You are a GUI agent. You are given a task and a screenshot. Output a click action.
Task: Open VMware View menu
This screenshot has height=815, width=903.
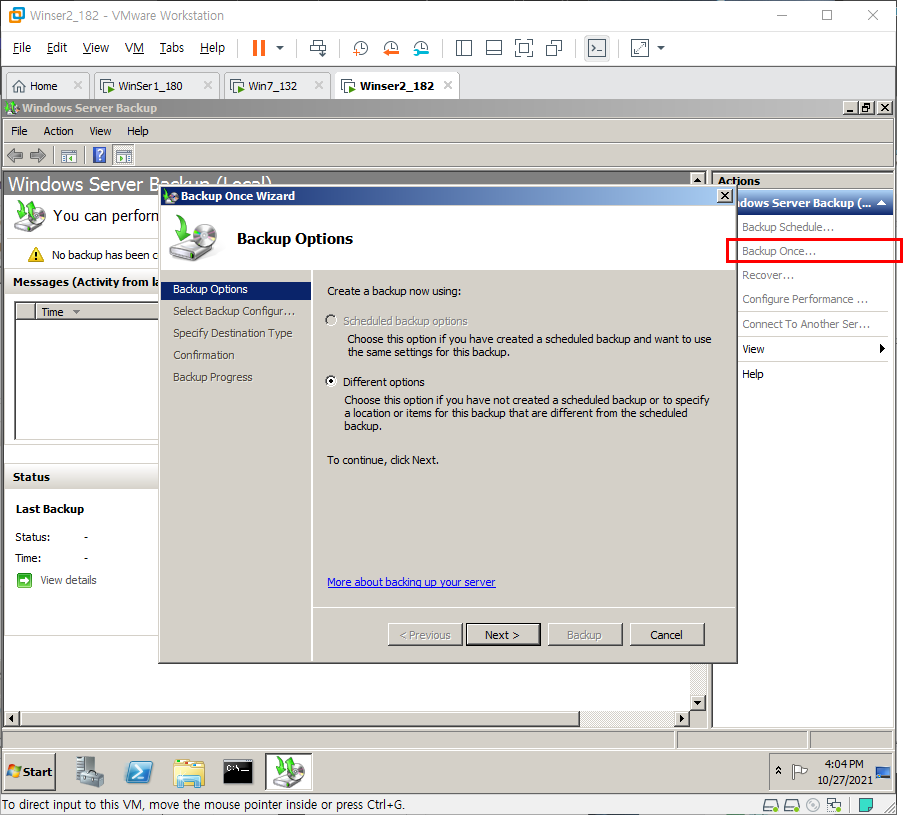[x=96, y=48]
